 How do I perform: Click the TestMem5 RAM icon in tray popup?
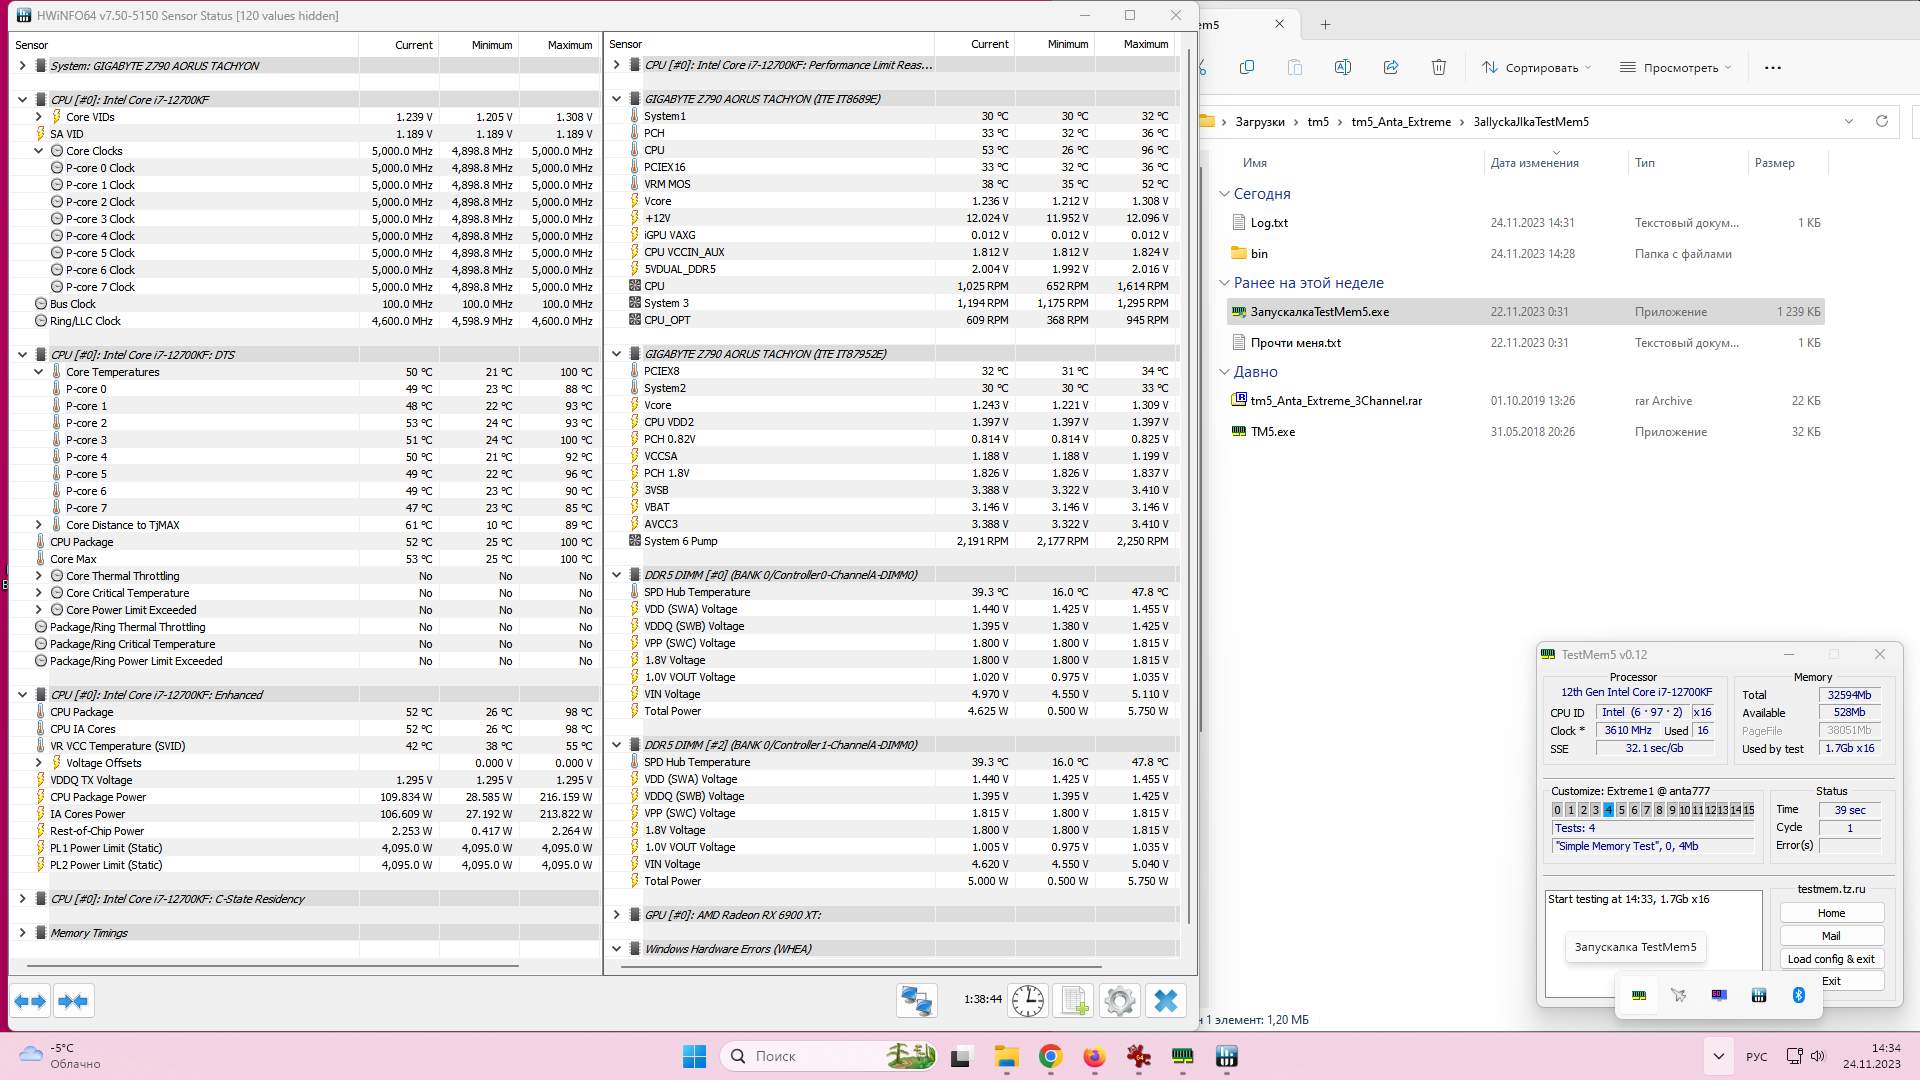pyautogui.click(x=1639, y=995)
